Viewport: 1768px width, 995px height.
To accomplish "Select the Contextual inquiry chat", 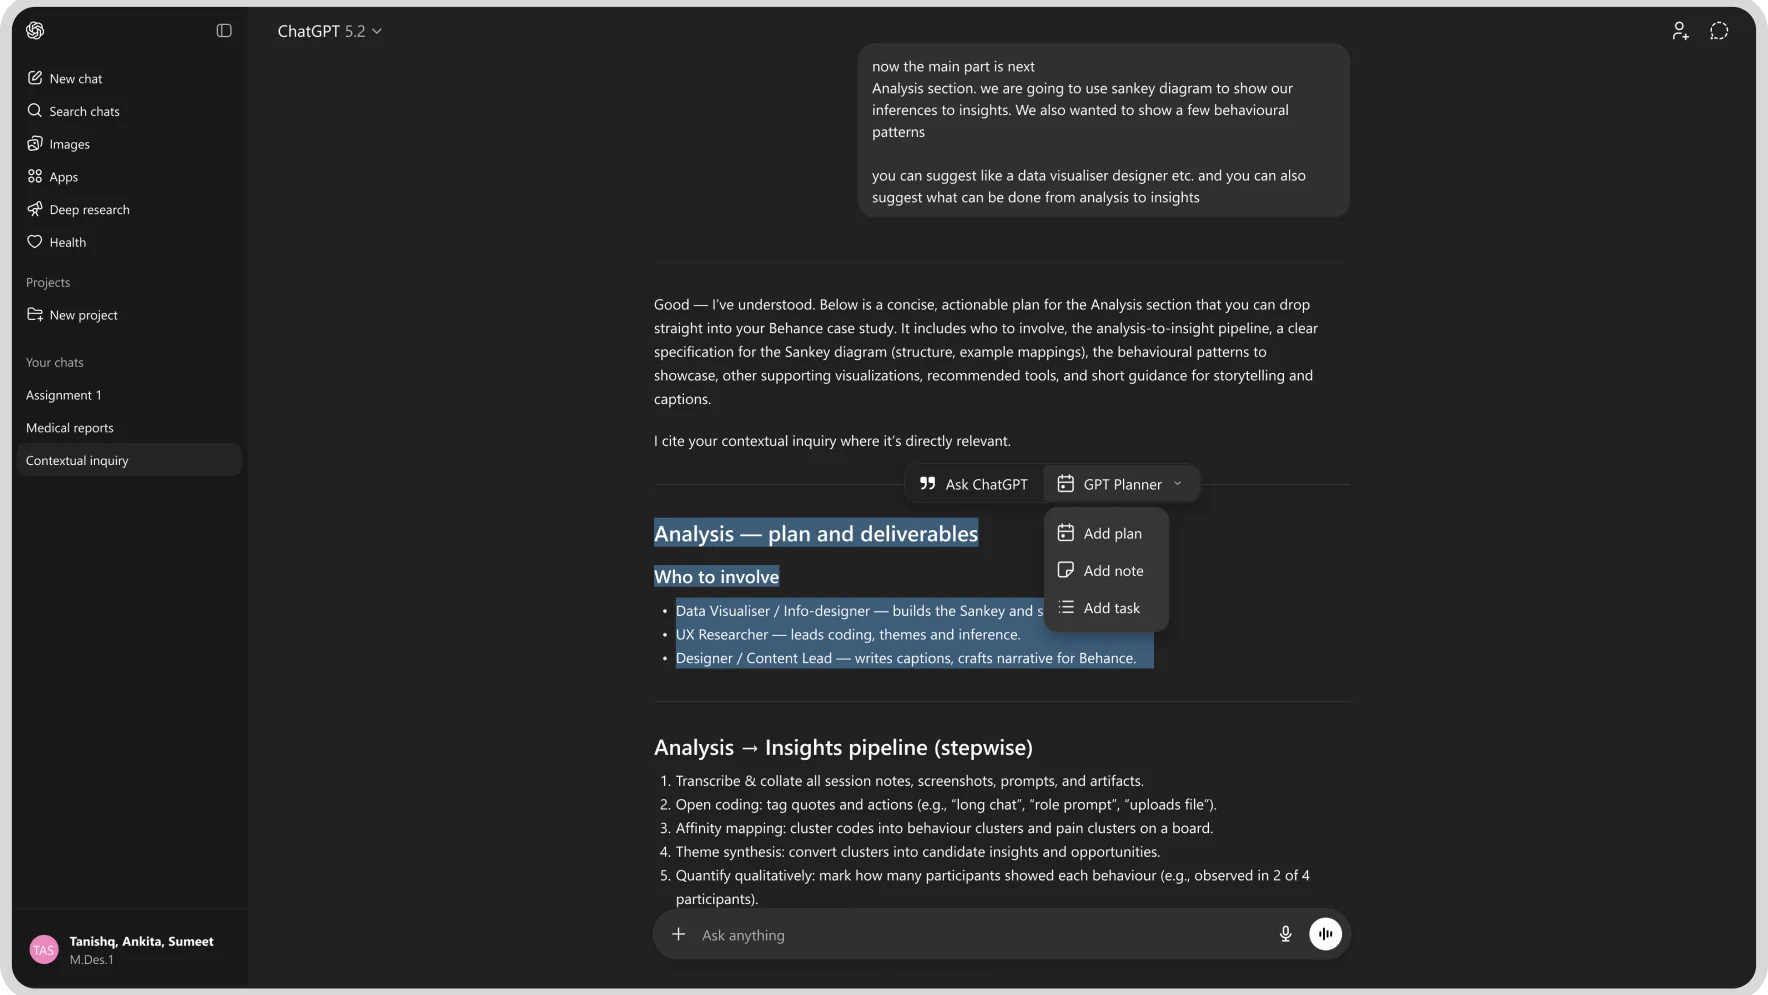I will point(129,460).
